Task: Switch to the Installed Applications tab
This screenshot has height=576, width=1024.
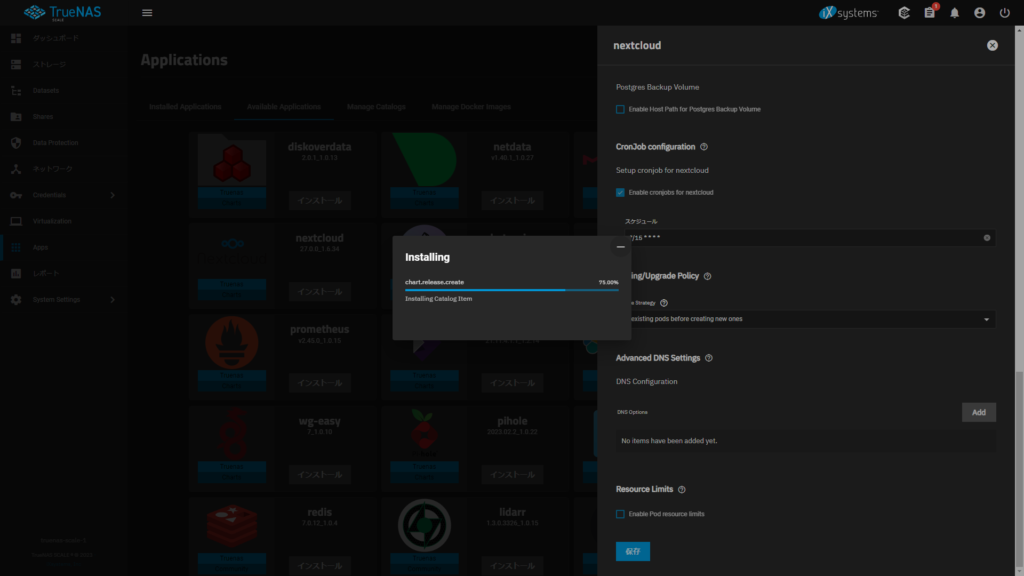Action: click(x=184, y=107)
